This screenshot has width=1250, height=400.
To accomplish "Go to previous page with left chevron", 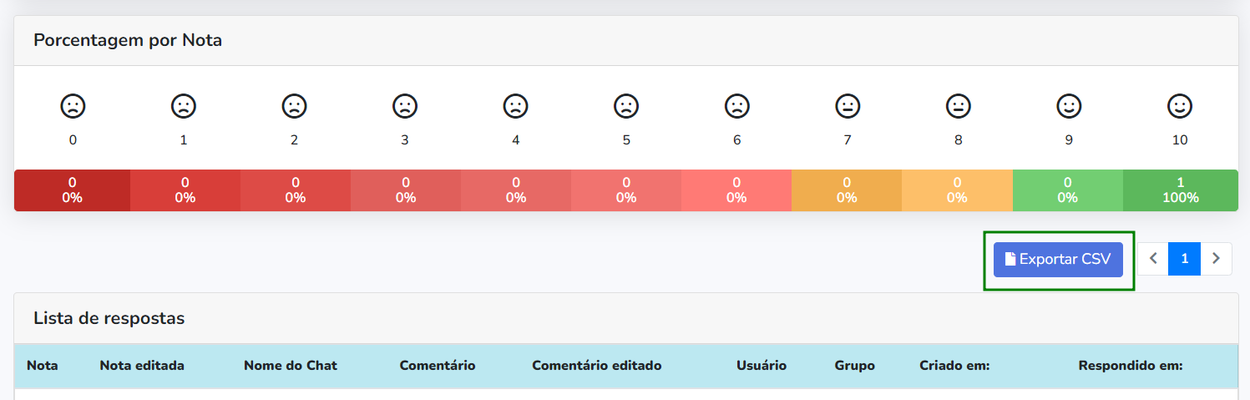I will pos(1153,259).
